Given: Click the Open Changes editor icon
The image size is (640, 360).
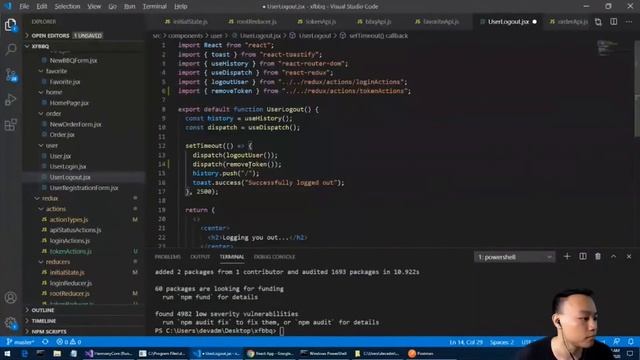Looking at the screenshot, I should point(598,22).
